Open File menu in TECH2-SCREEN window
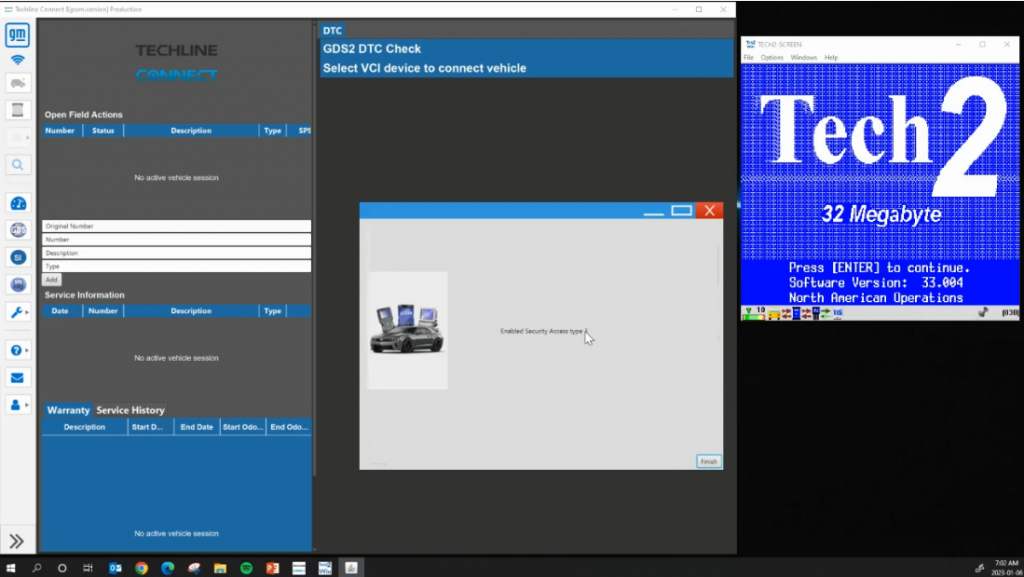This screenshot has height=577, width=1024. tap(748, 57)
